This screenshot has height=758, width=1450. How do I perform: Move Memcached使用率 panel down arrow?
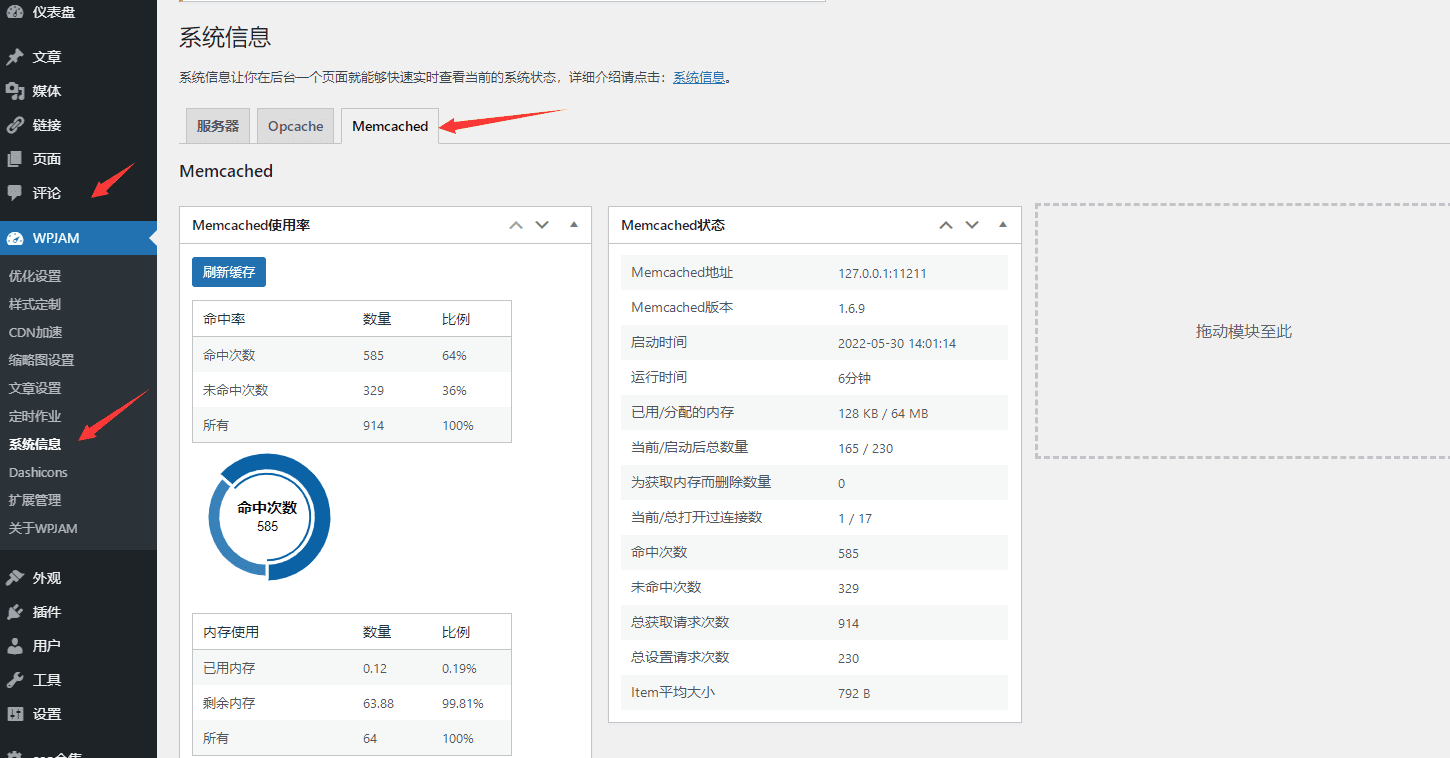coord(542,225)
